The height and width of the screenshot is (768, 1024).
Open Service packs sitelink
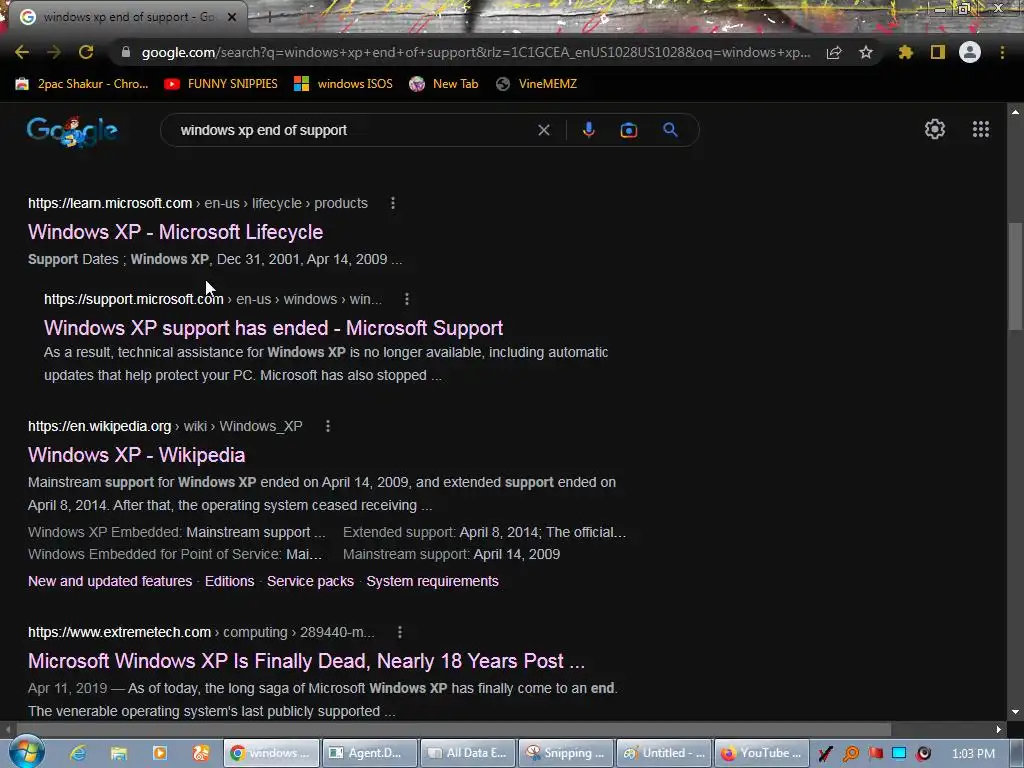[310, 581]
